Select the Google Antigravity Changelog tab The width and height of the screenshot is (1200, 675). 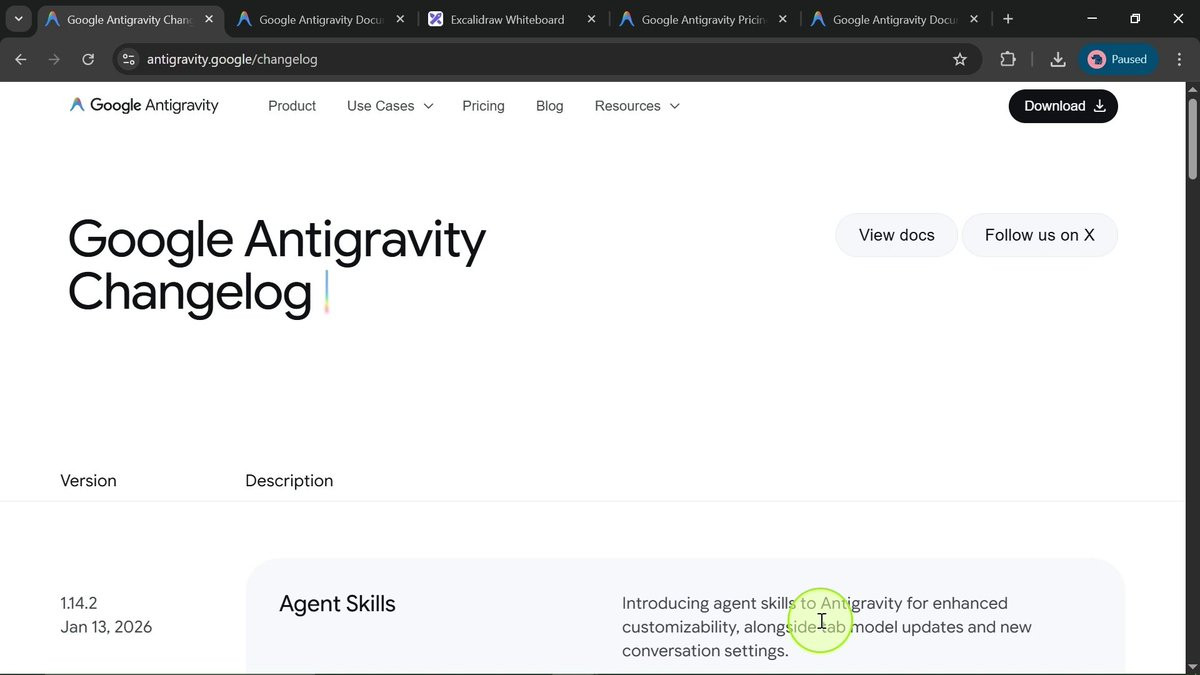click(x=128, y=19)
